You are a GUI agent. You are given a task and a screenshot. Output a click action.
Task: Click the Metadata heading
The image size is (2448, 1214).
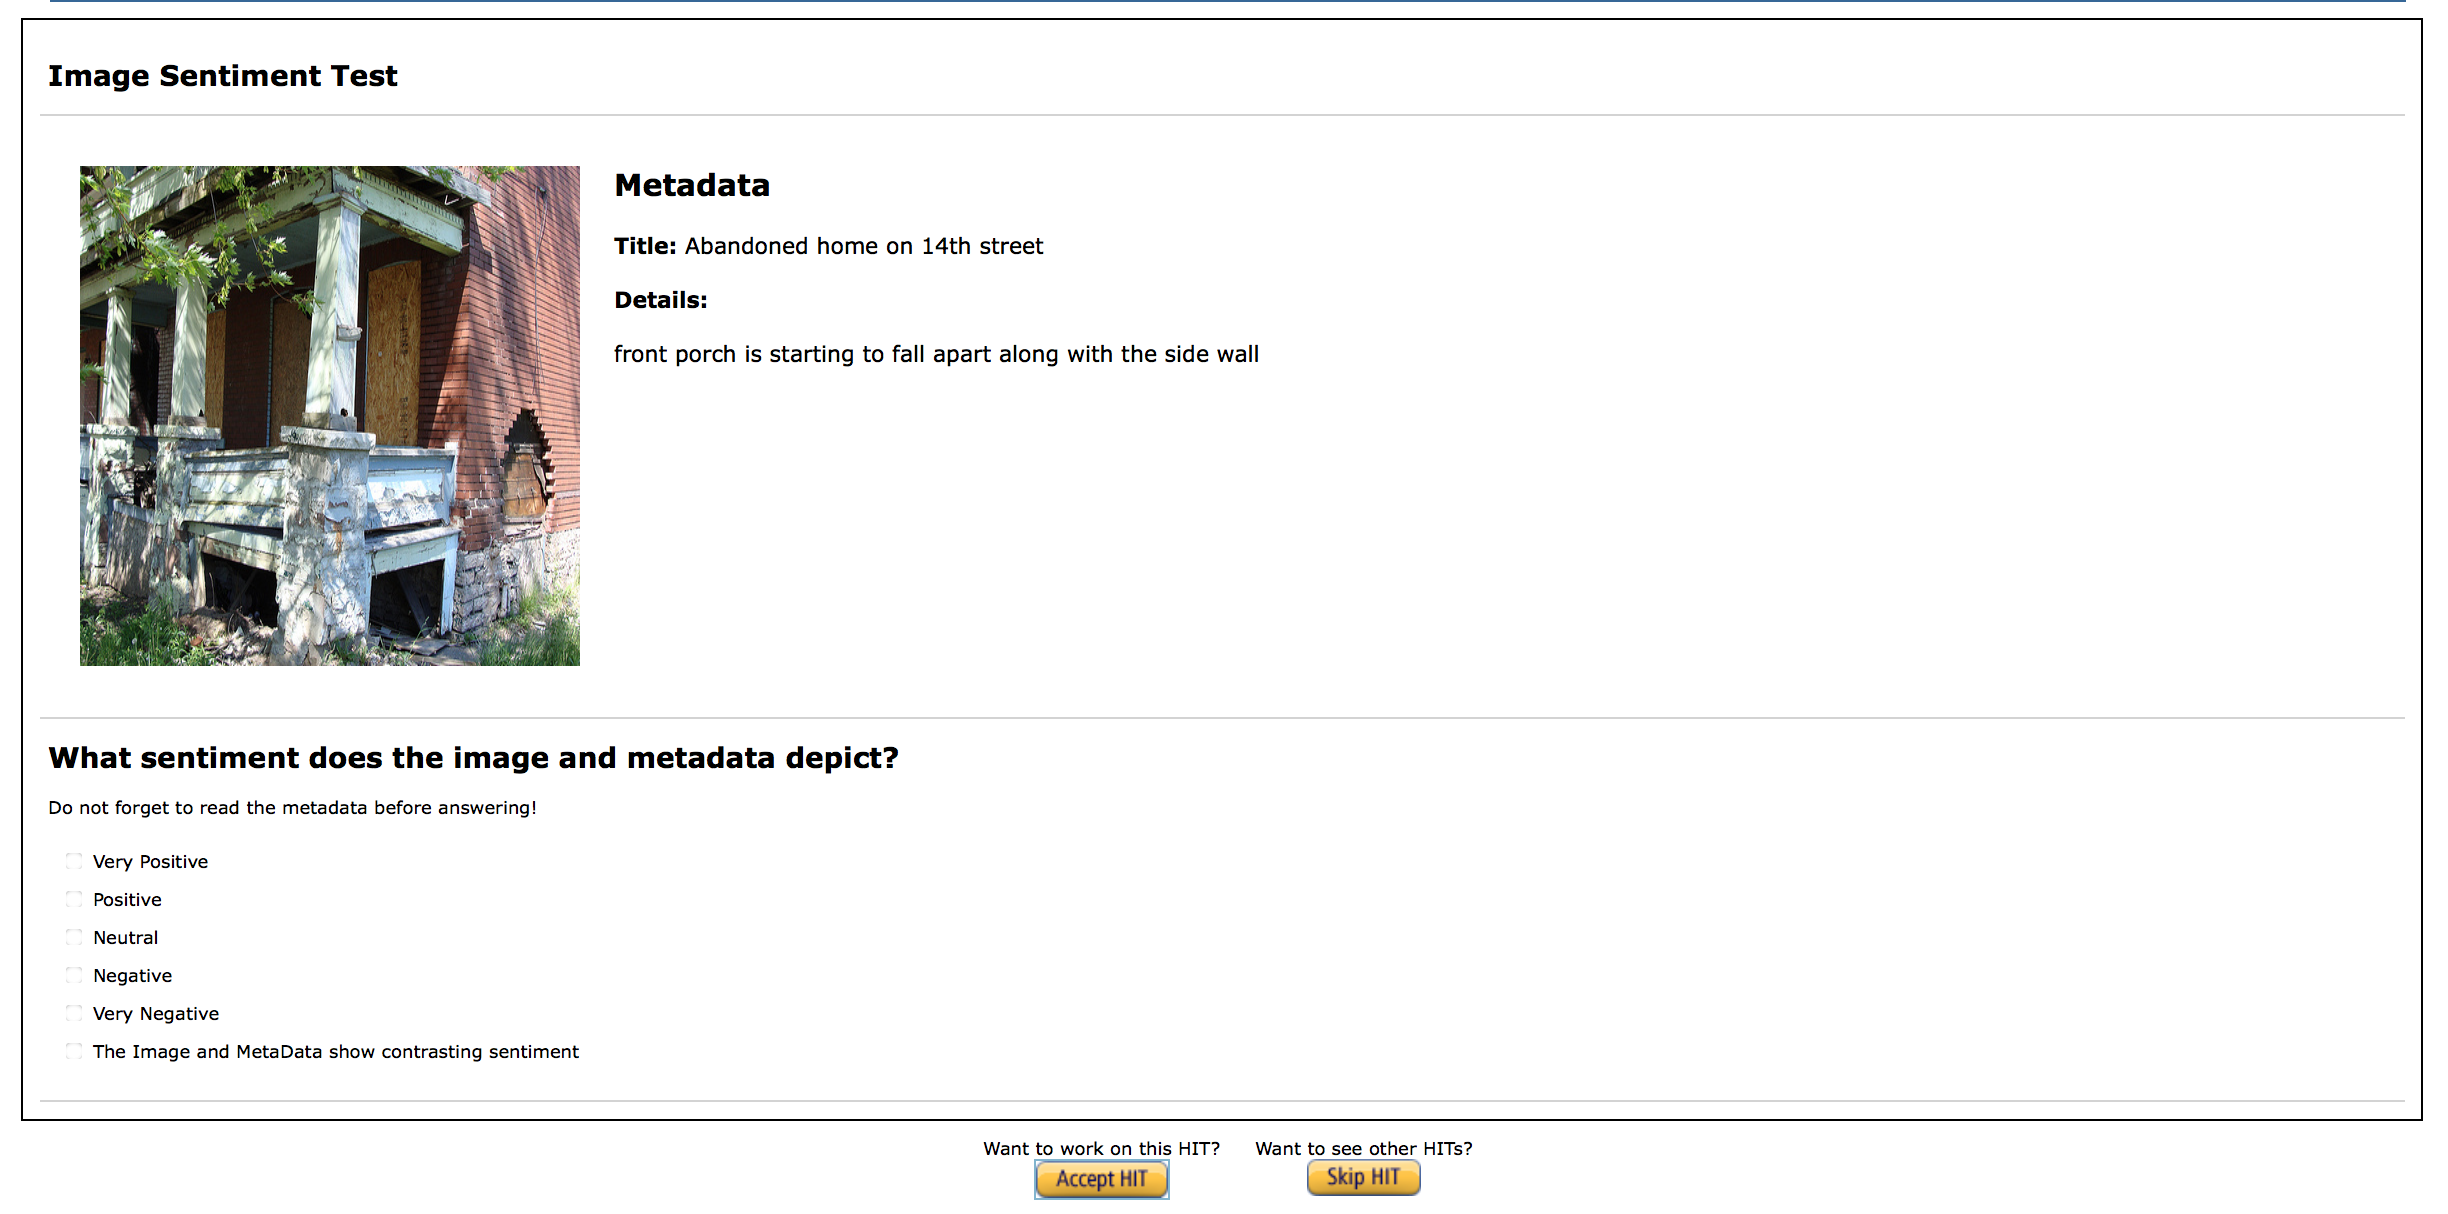(691, 185)
